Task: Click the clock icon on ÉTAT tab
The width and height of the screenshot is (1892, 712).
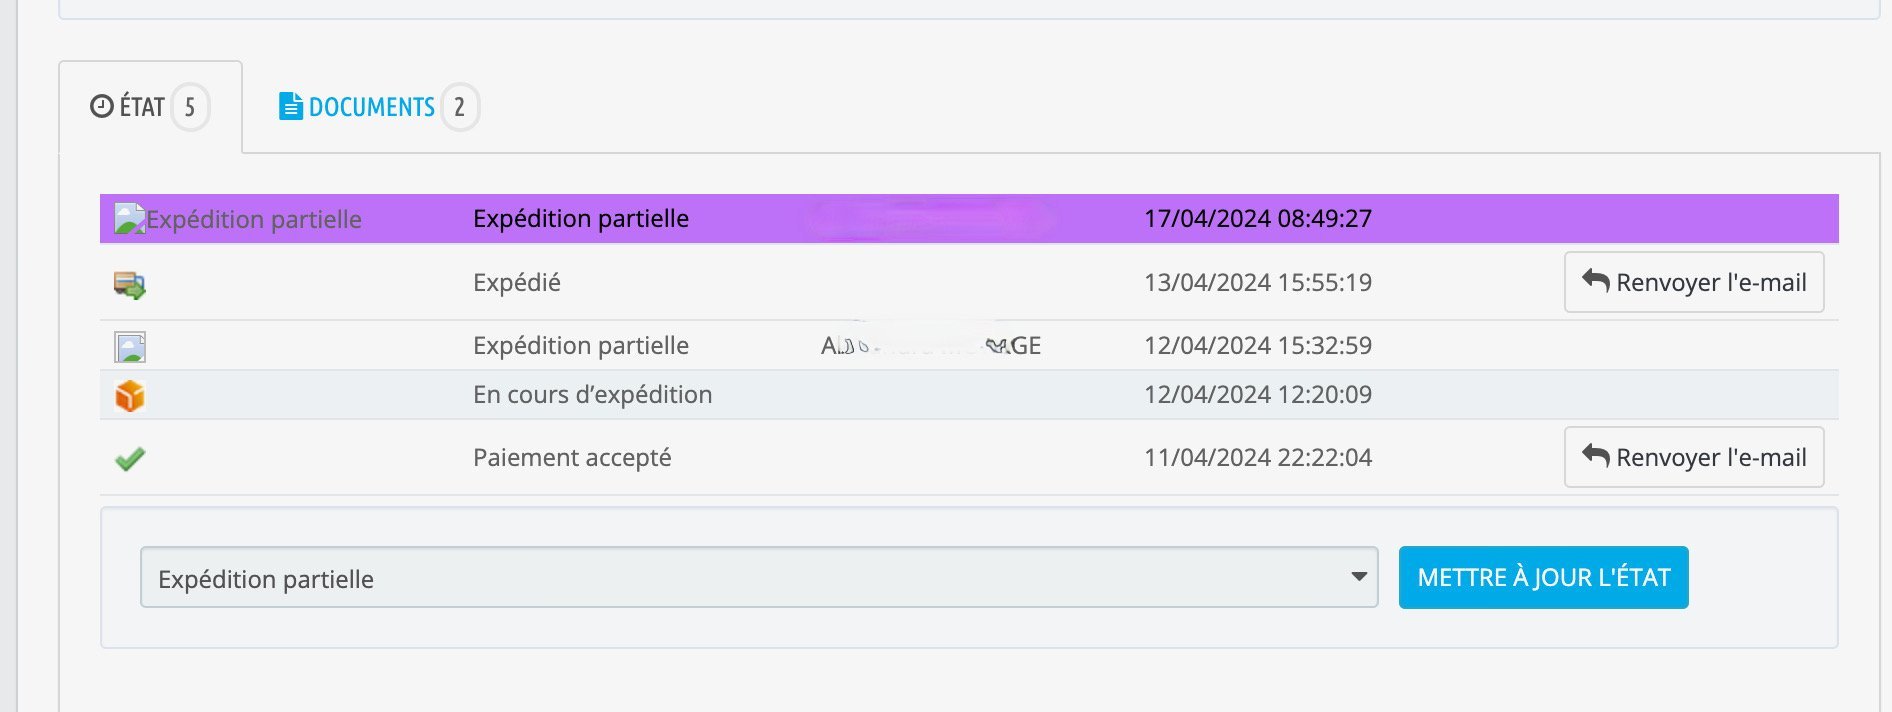Action: coord(102,106)
